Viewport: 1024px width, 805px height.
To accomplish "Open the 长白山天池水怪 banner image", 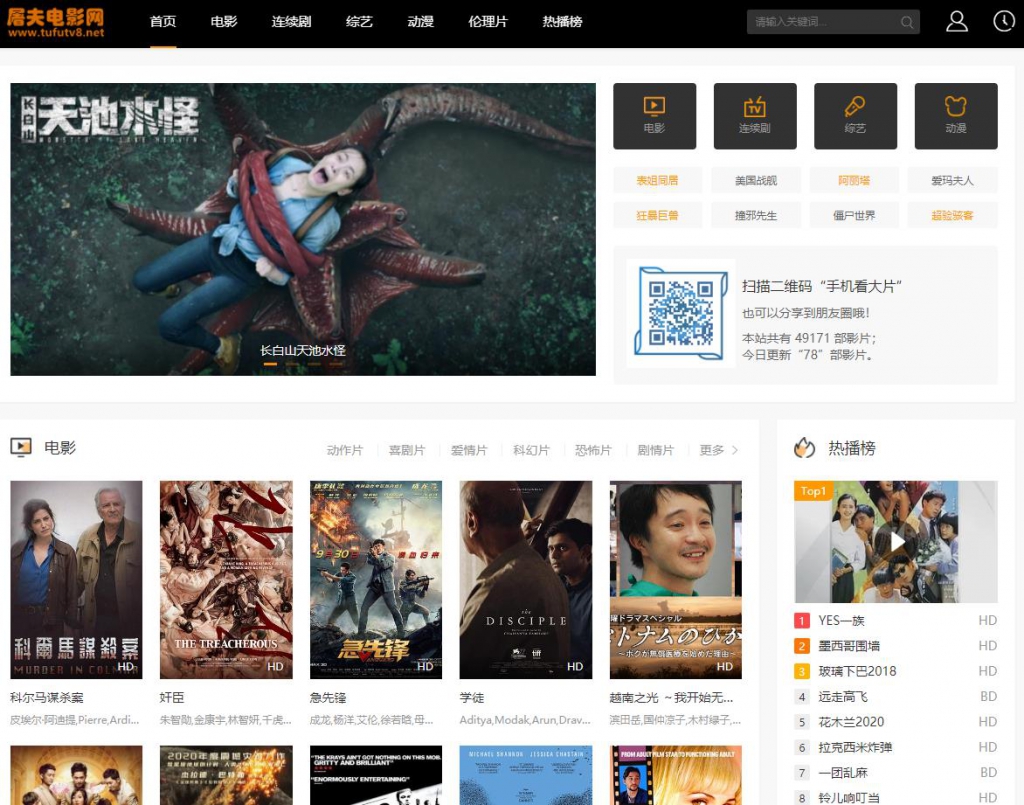I will pyautogui.click(x=303, y=229).
